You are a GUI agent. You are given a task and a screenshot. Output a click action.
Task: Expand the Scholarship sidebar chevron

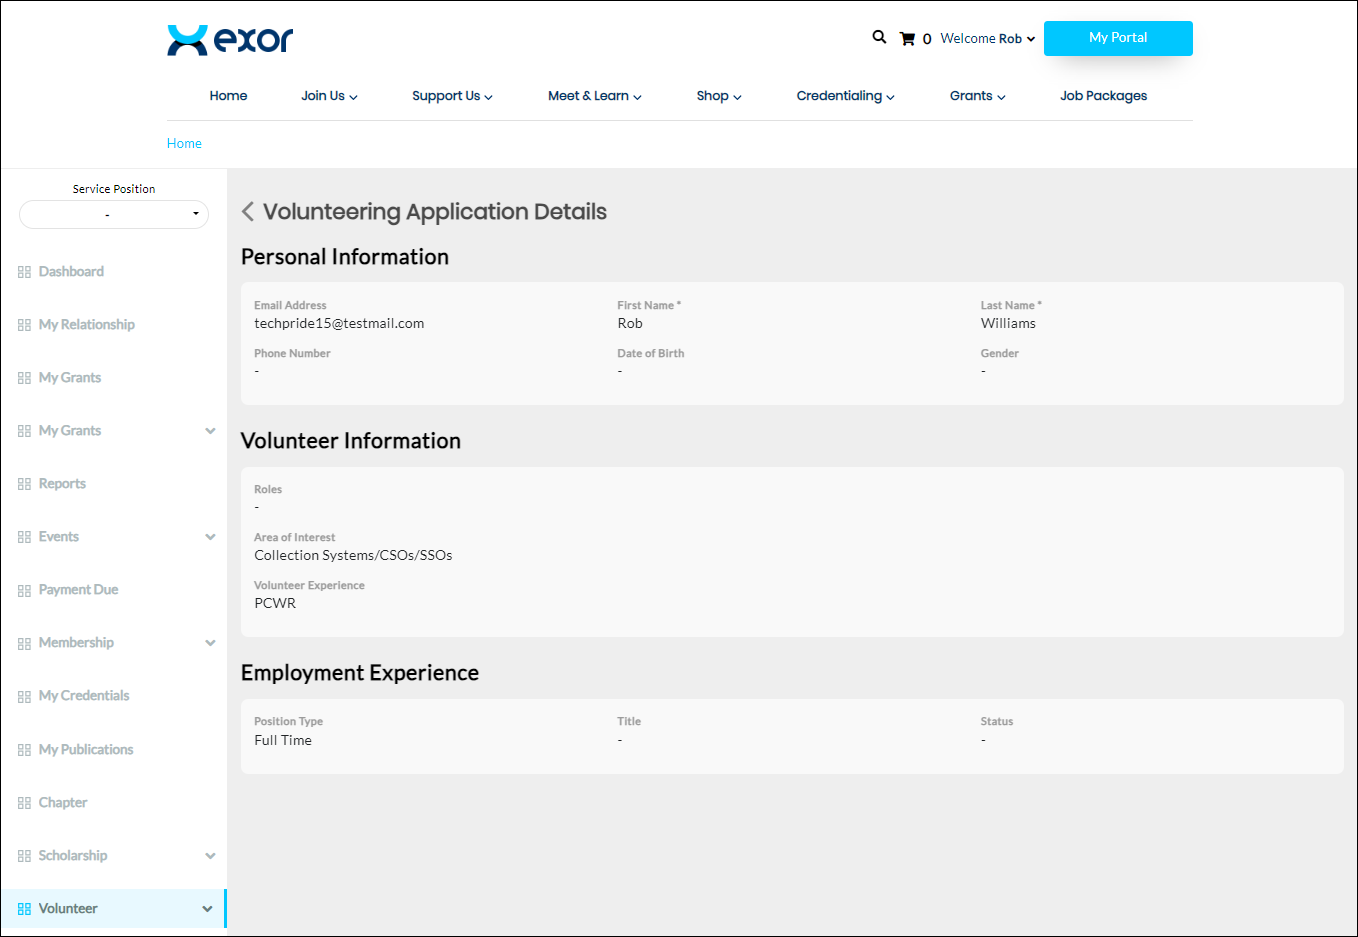point(210,856)
